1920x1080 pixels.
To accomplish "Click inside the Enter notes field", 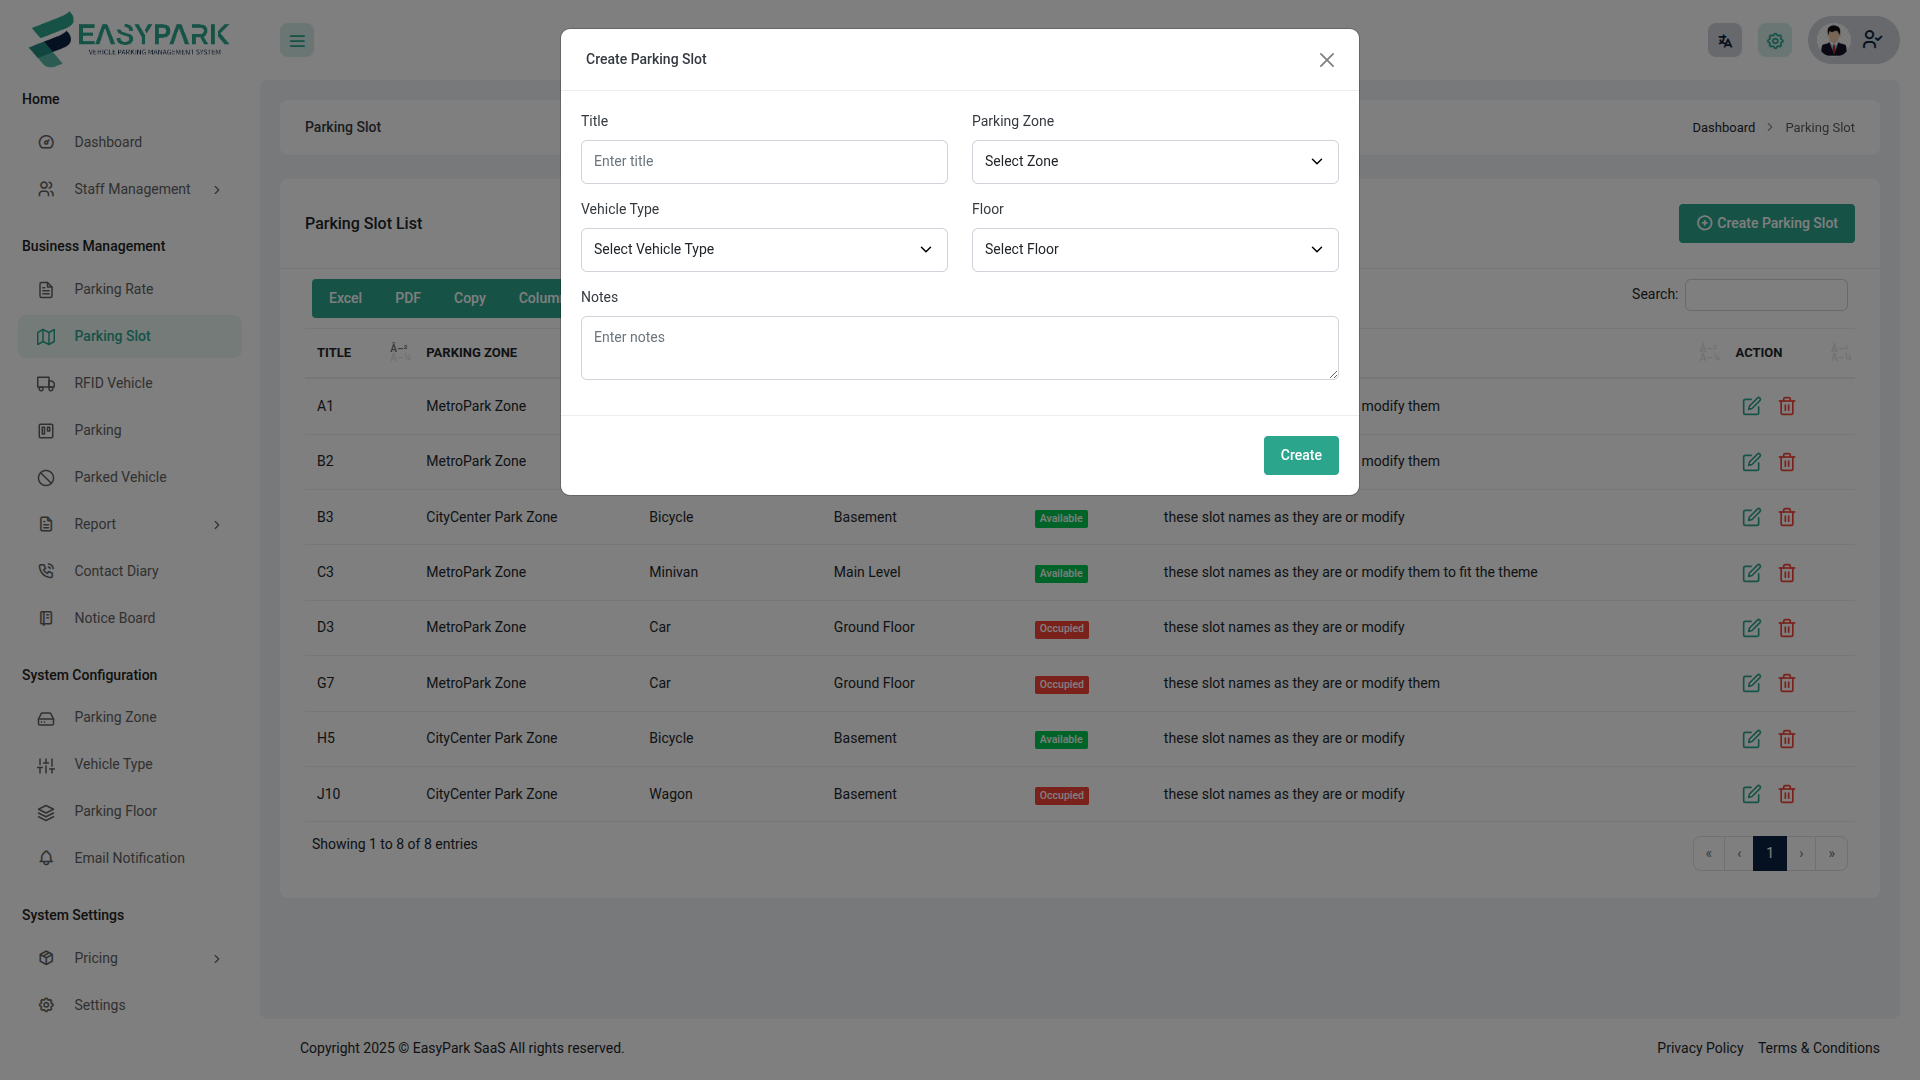I will click(x=959, y=347).
